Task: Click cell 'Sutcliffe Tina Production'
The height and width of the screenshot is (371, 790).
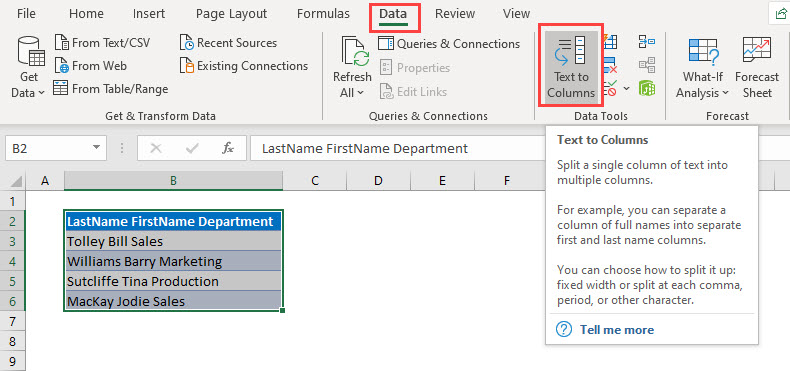Action: (173, 281)
